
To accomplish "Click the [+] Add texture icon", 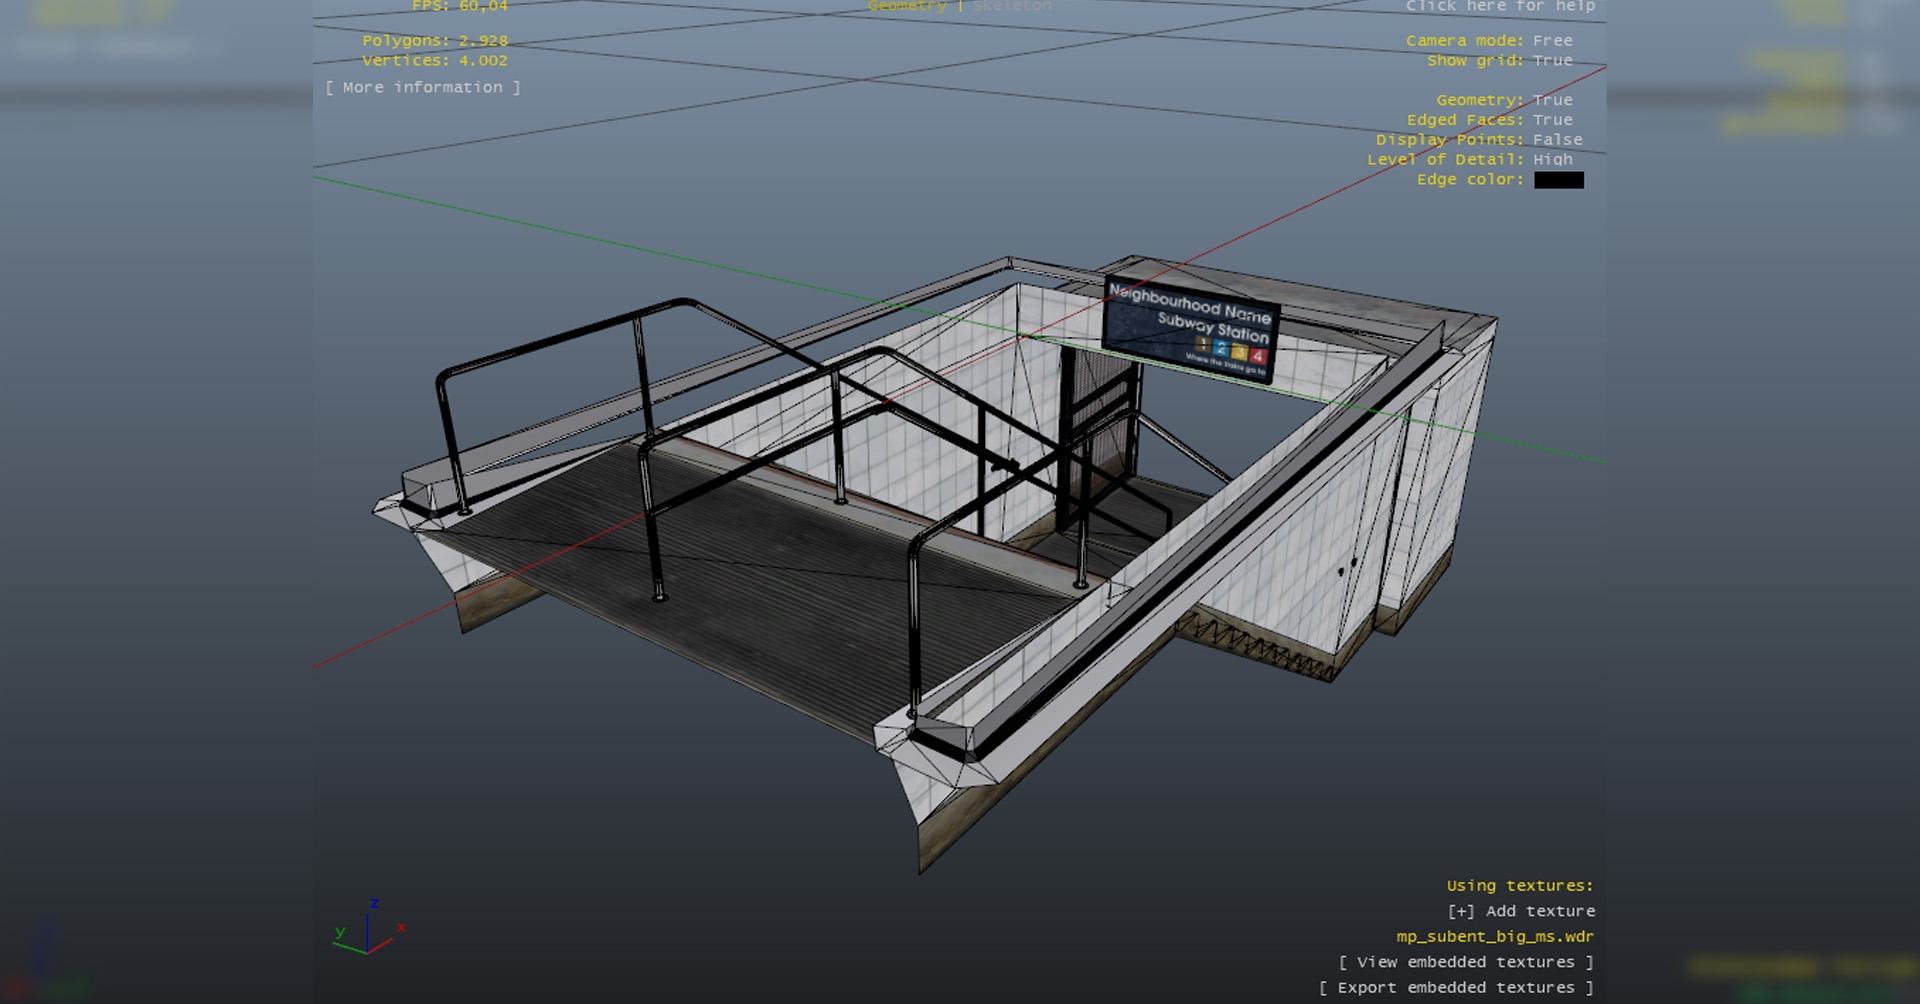I will click(x=1460, y=911).
